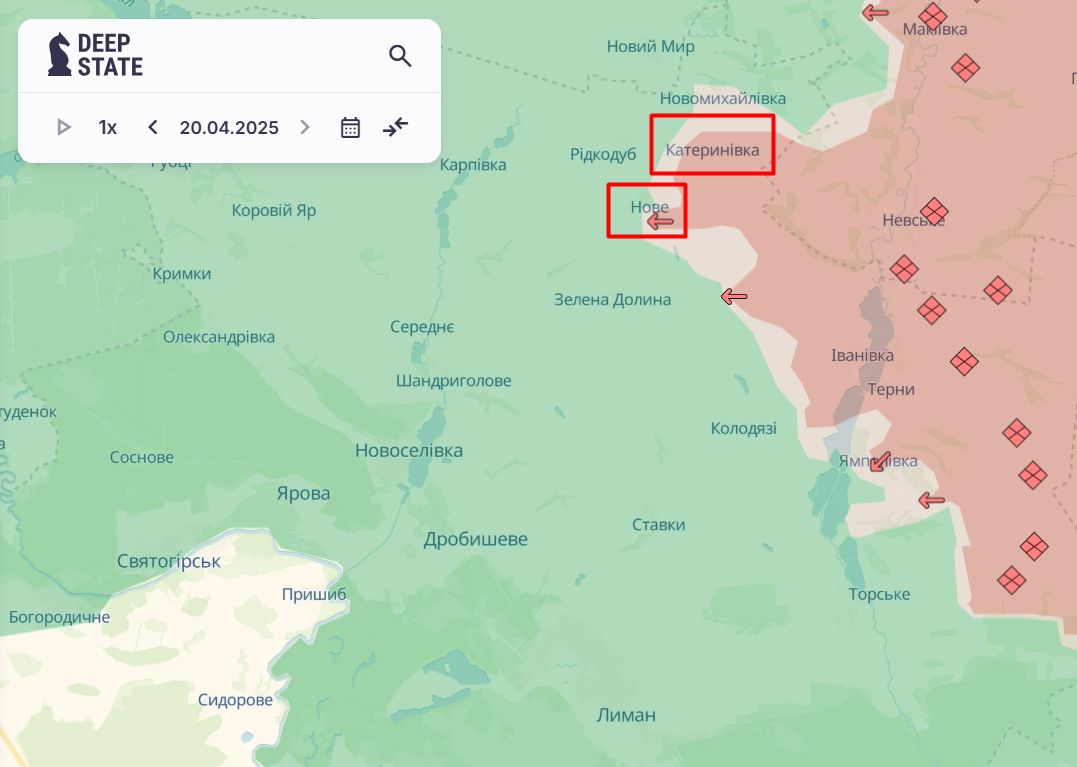Screen dimensions: 1077x767
Task: Click the Дробишеве settlement label
Action: tap(475, 539)
